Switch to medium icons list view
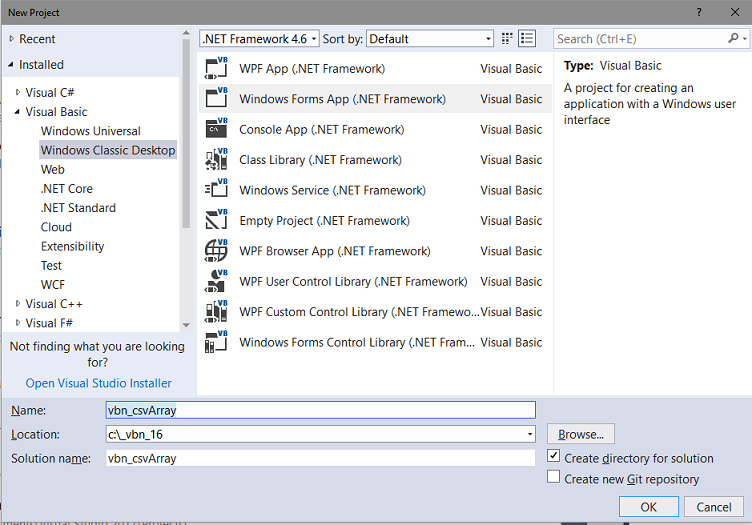Screen dimensions: 752x525 [x=527, y=39]
